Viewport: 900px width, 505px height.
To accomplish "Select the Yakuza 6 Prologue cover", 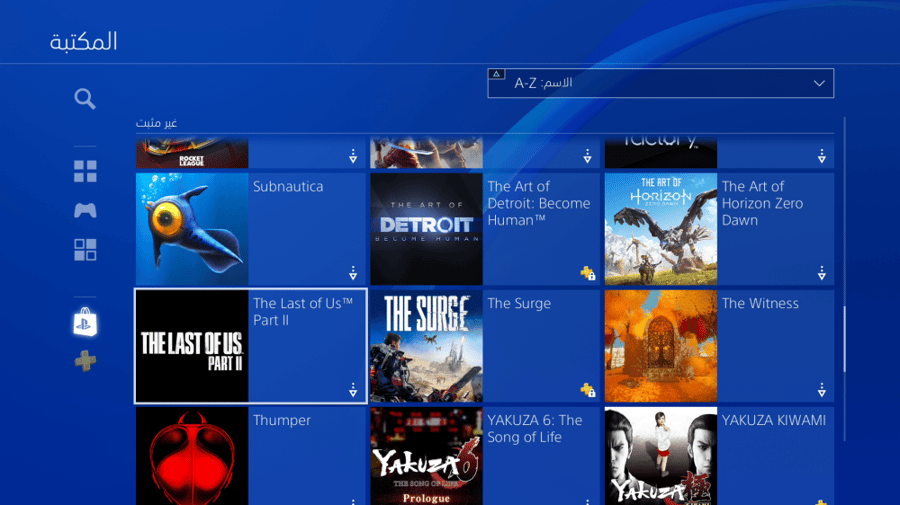I will click(x=426, y=456).
